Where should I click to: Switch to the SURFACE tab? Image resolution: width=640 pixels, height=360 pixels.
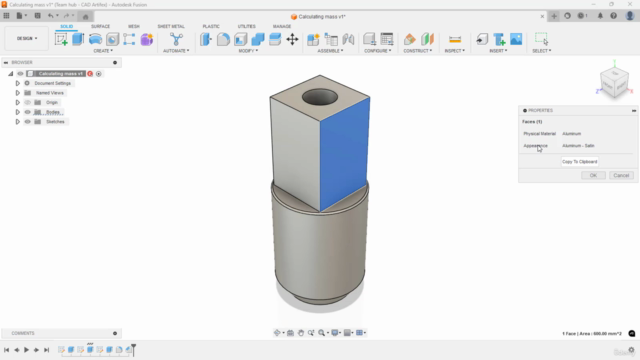(100, 26)
